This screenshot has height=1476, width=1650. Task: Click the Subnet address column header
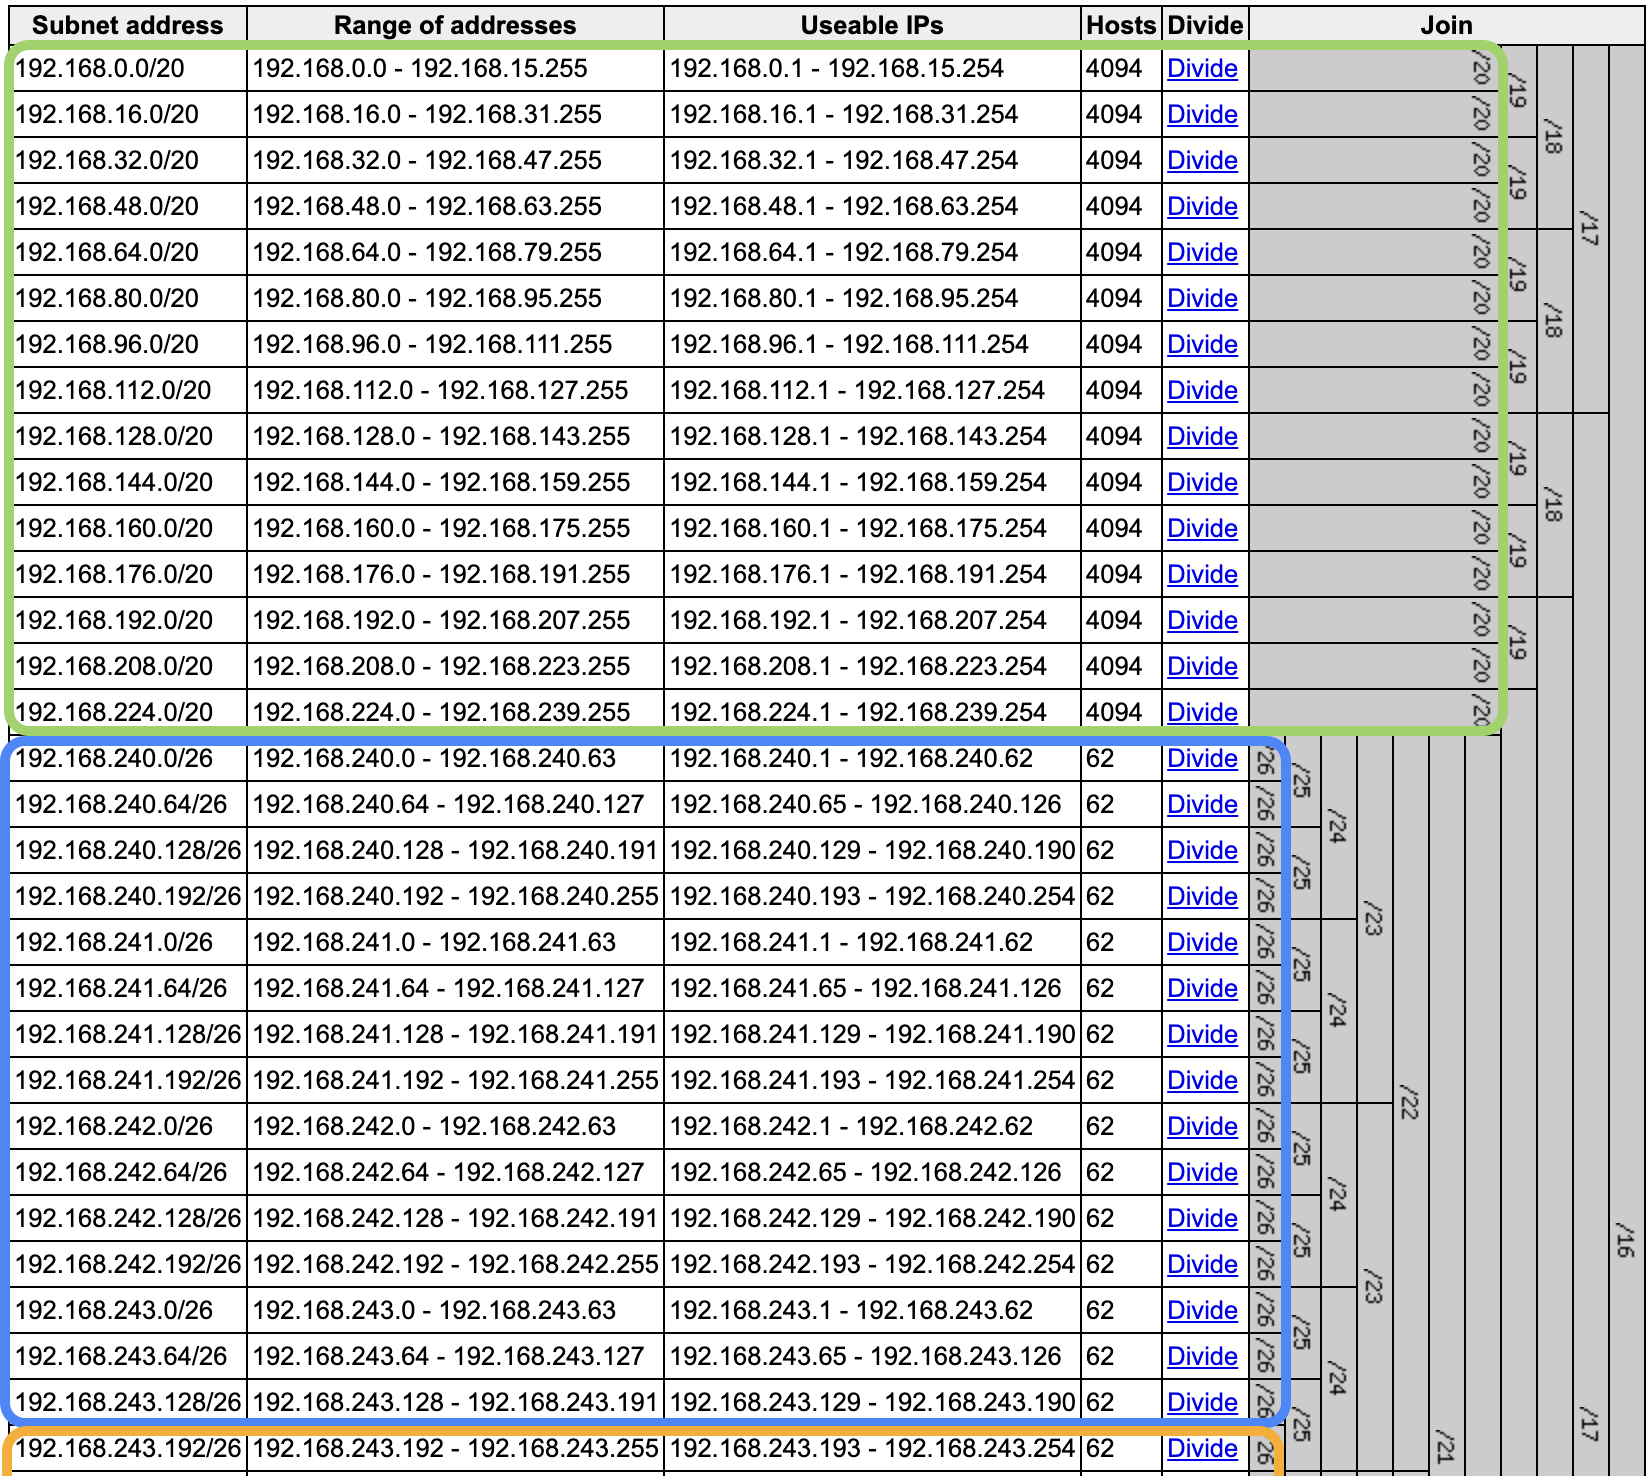(128, 25)
